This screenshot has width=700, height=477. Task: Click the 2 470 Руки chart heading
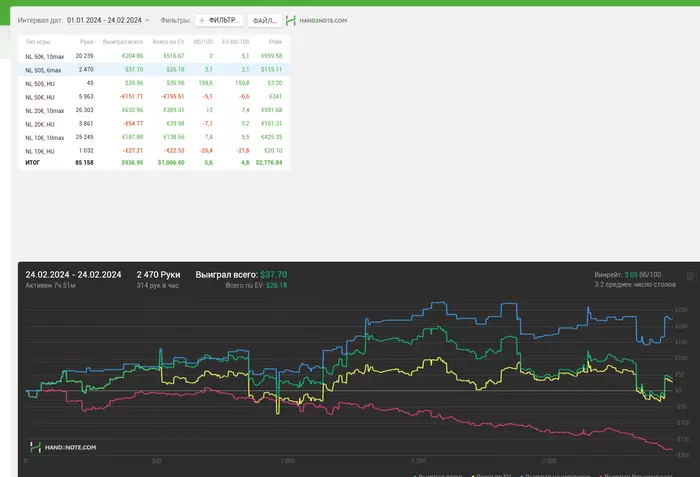click(x=158, y=275)
